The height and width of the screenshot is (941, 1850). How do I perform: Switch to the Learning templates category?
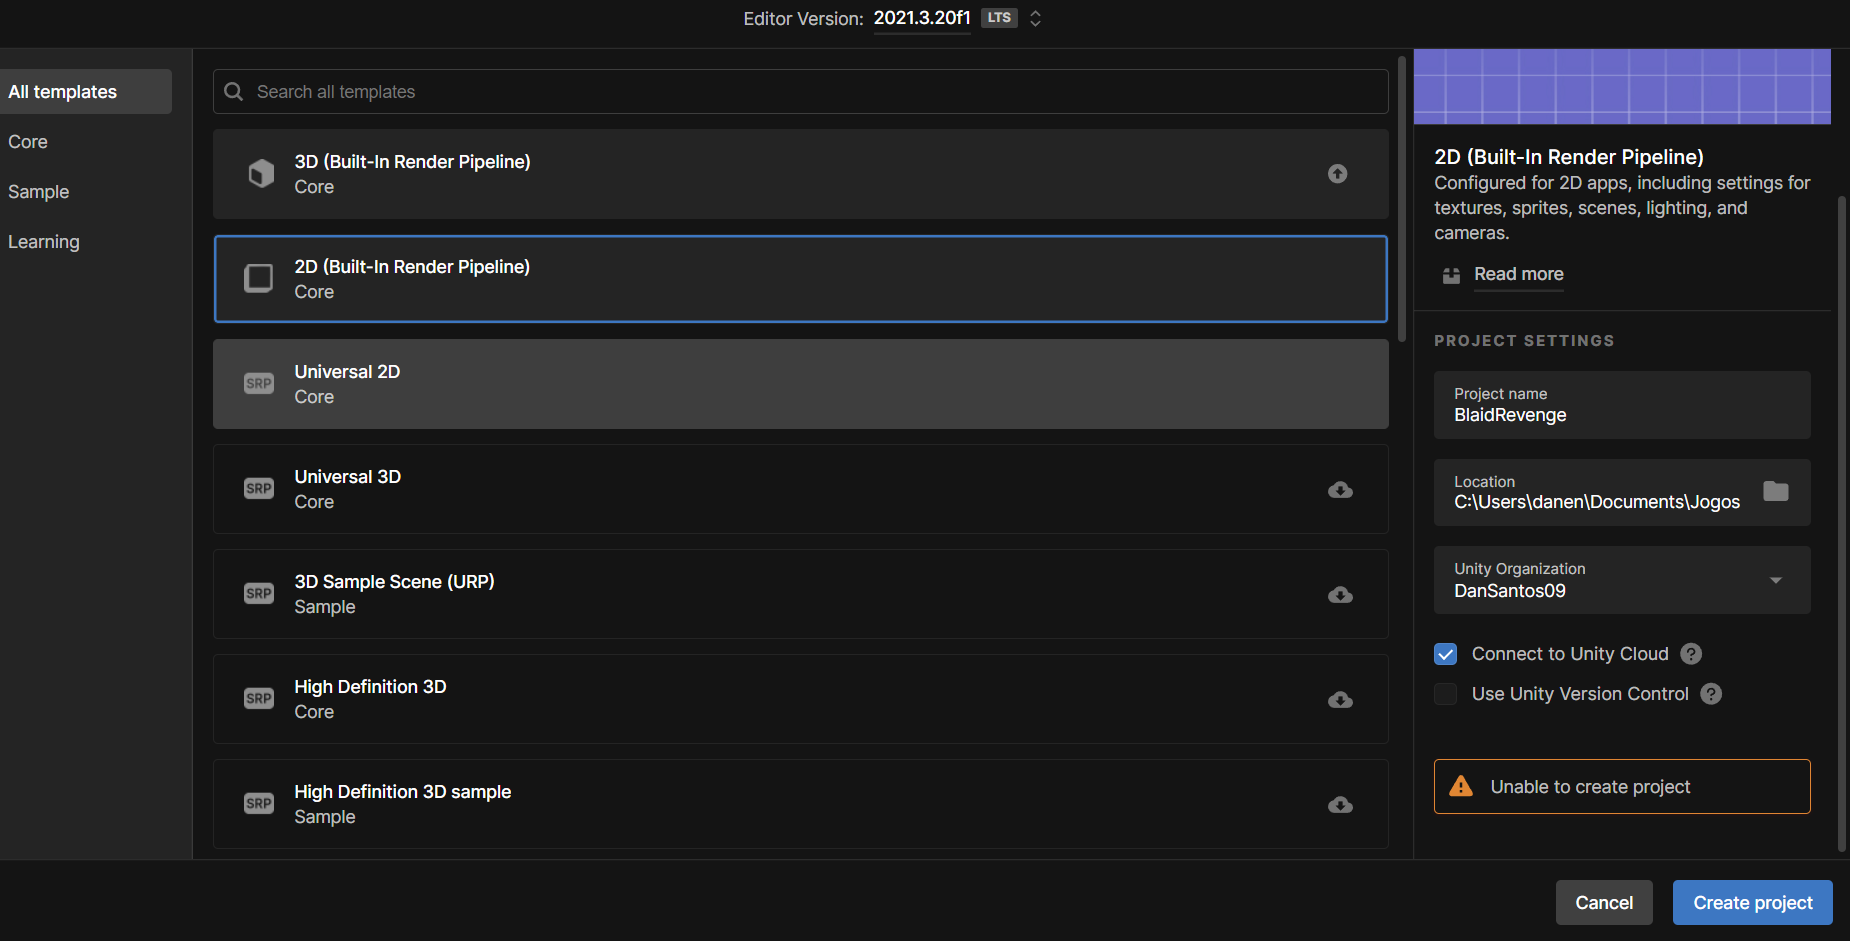pyautogui.click(x=44, y=242)
